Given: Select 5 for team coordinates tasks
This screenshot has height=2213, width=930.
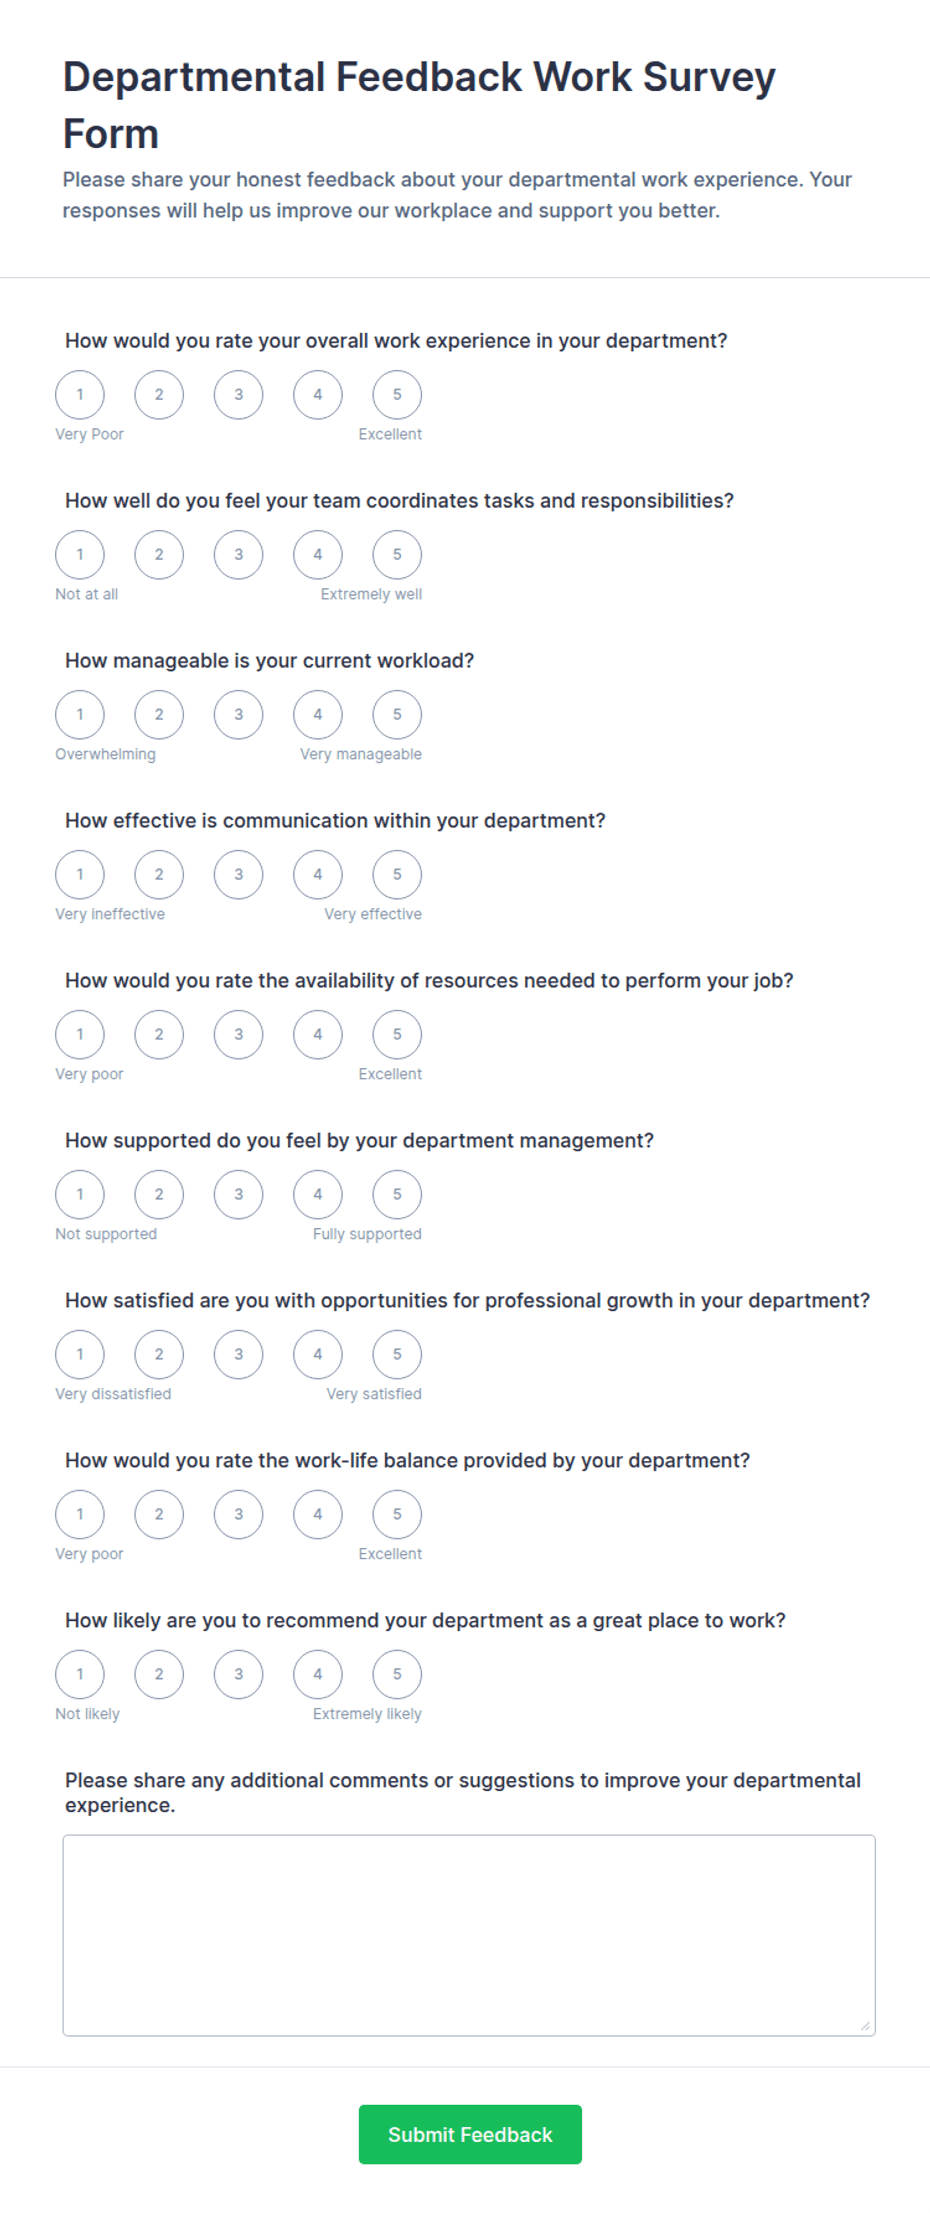Looking at the screenshot, I should tap(397, 554).
